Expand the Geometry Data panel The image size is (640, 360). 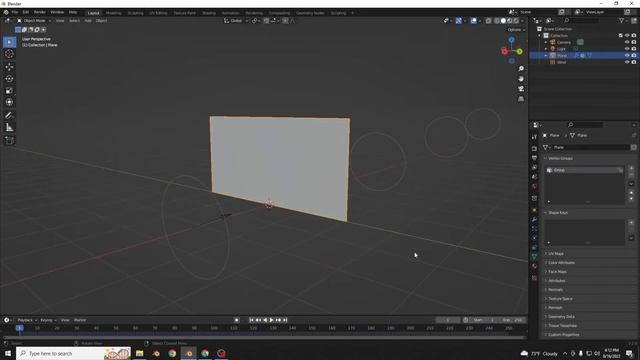coord(561,316)
